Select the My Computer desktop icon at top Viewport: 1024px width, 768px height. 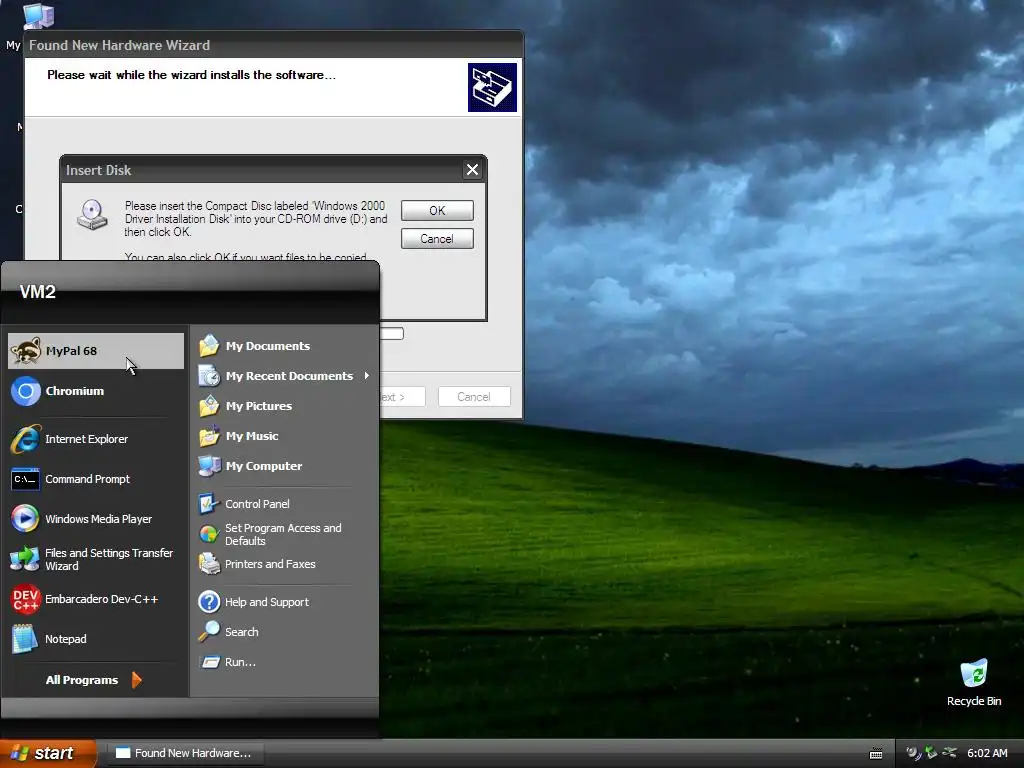[38, 15]
